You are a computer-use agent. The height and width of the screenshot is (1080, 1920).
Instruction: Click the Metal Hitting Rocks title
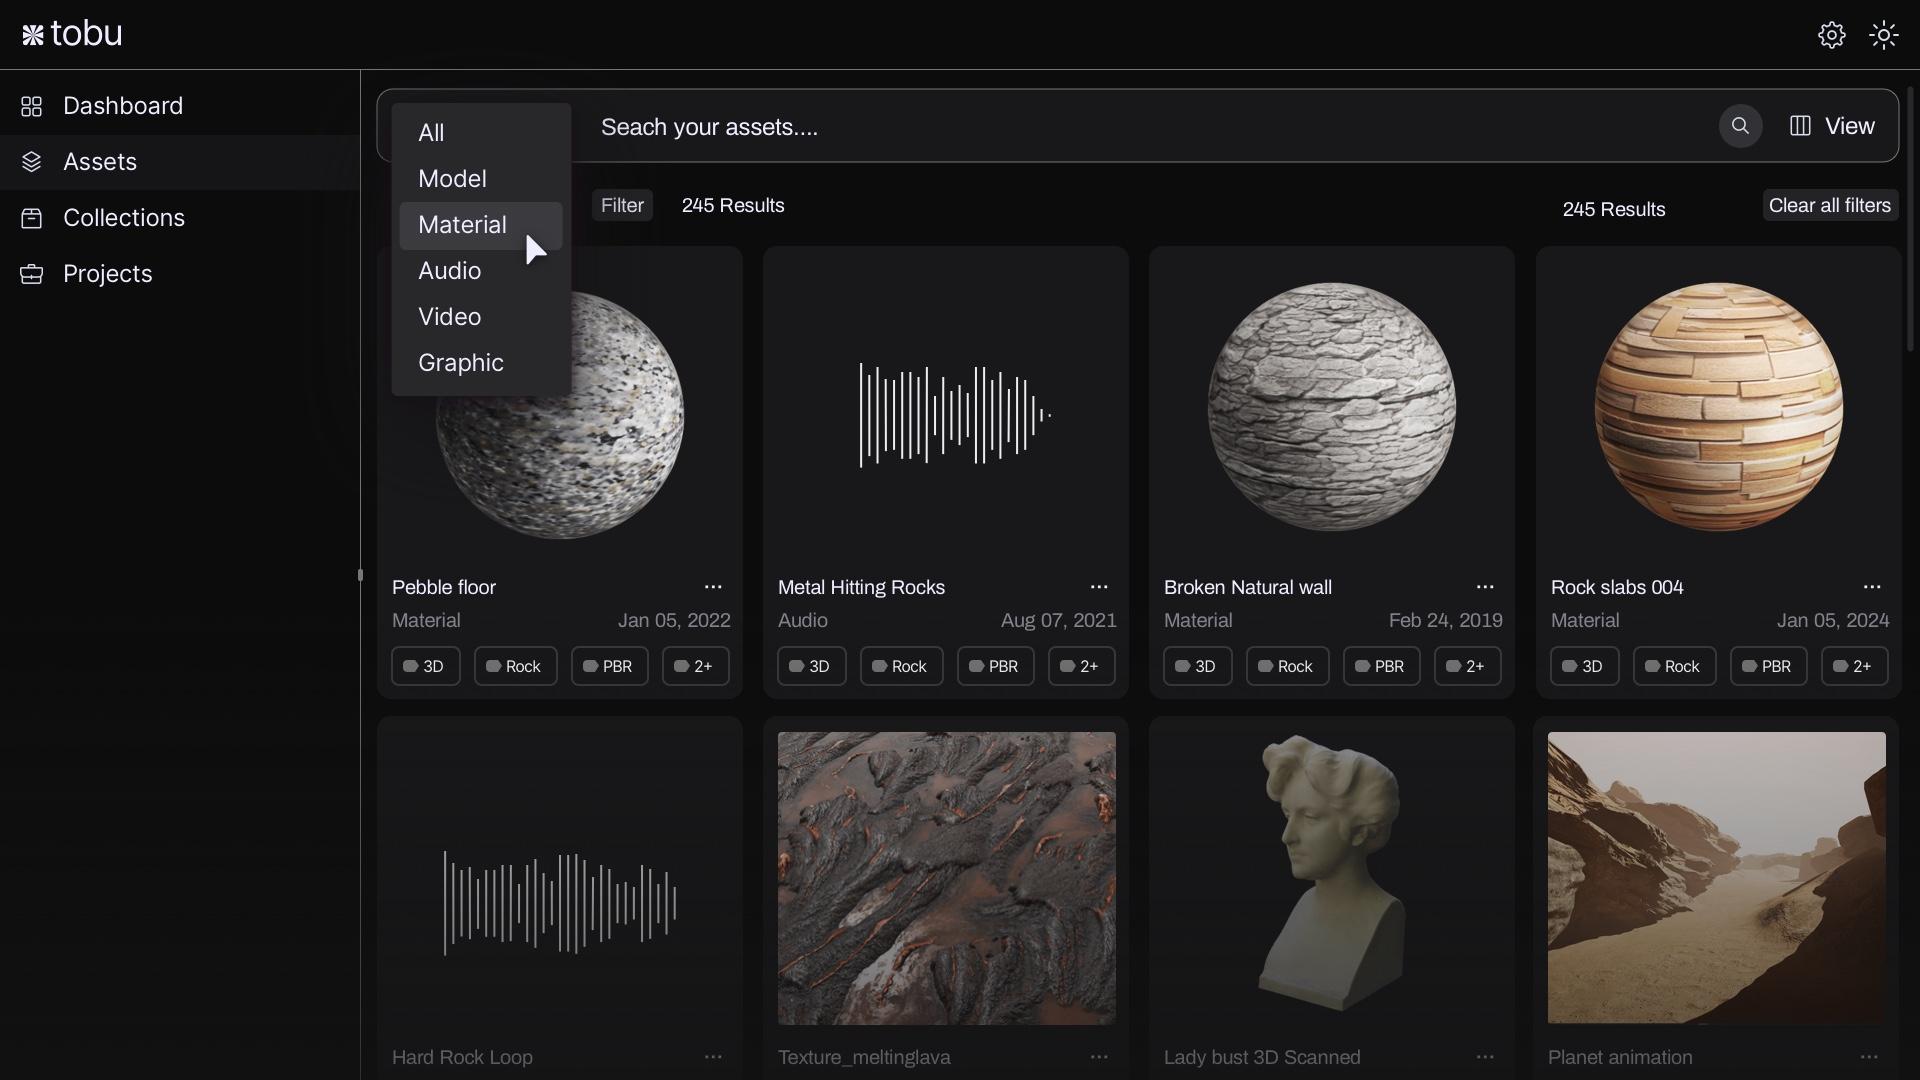pos(861,588)
